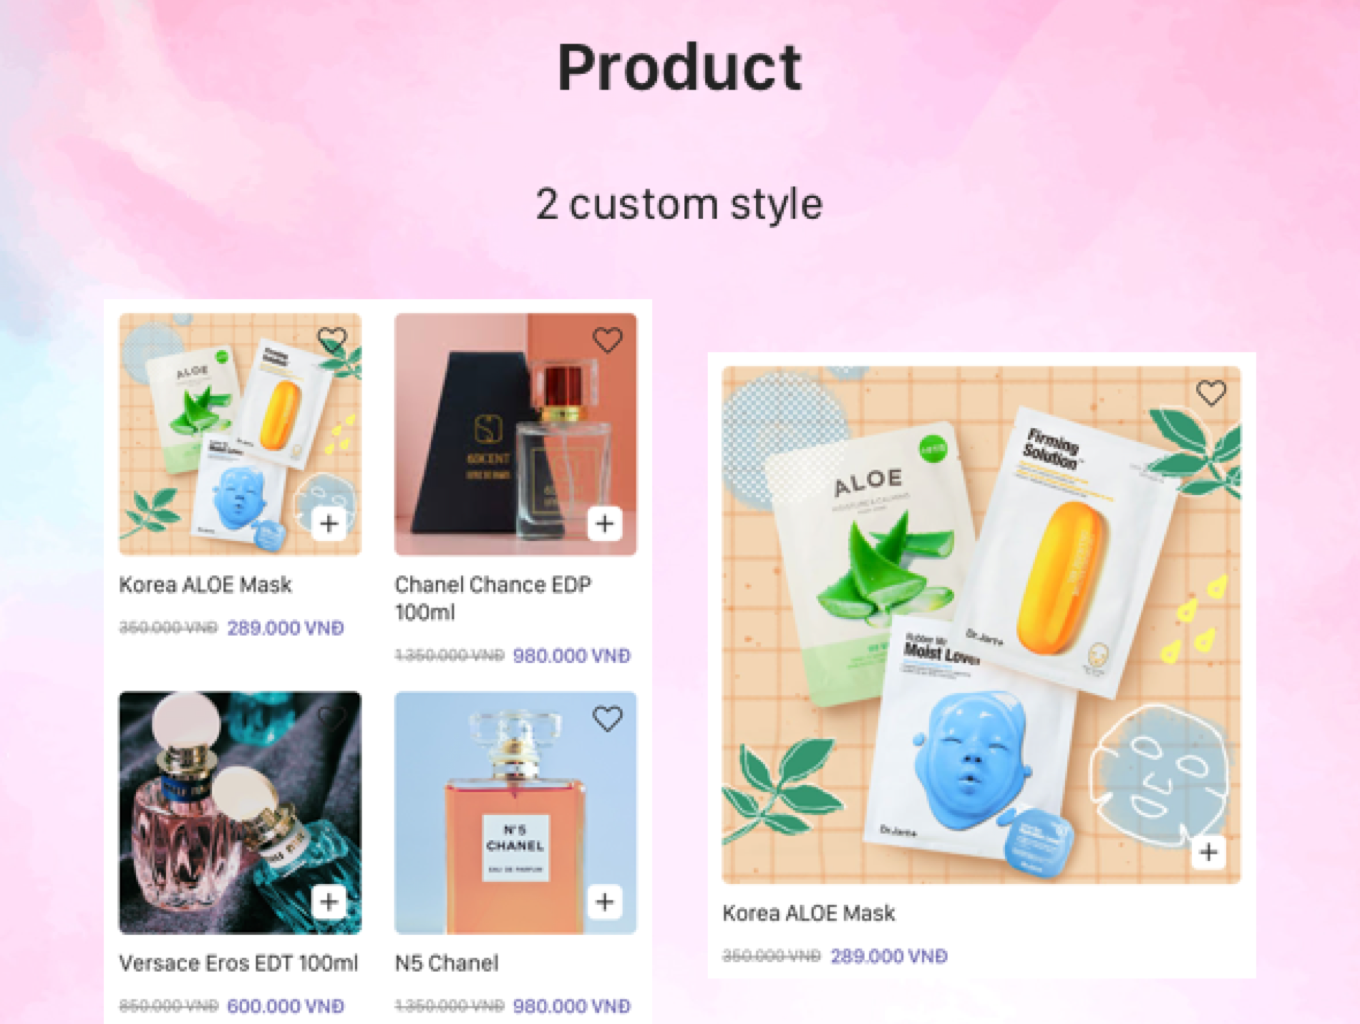Open the Versace Eros EDT 100ml title
The image size is (1360, 1024).
(x=238, y=963)
